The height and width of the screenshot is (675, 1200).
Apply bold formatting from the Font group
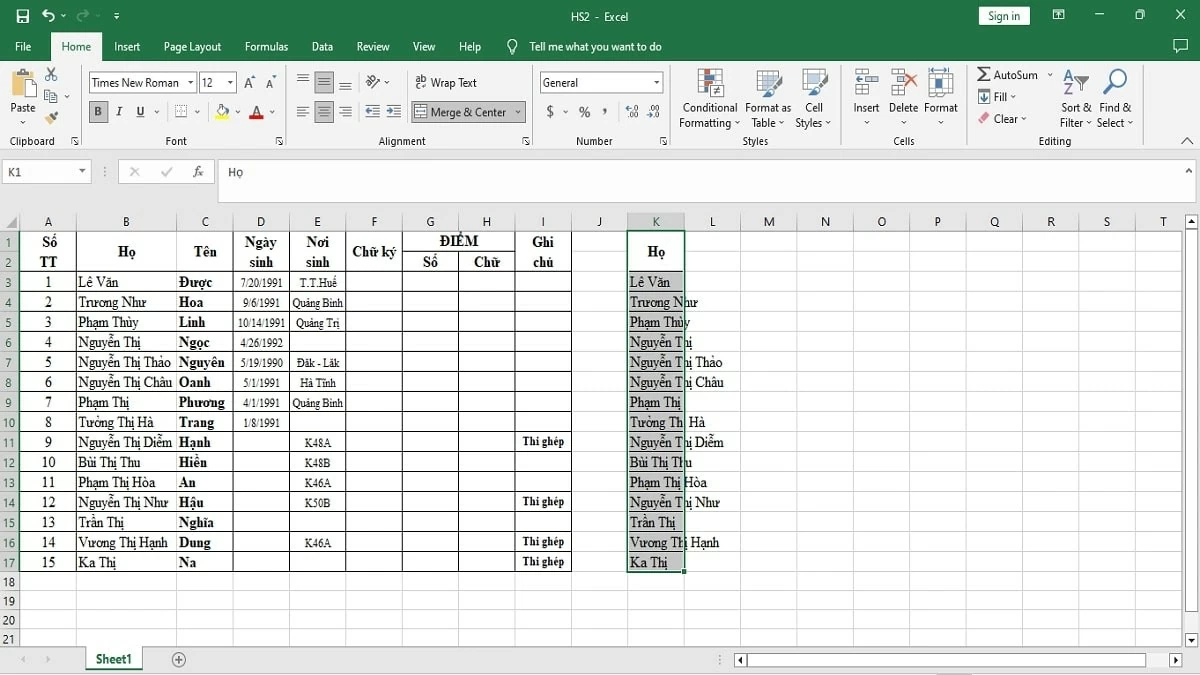[97, 111]
